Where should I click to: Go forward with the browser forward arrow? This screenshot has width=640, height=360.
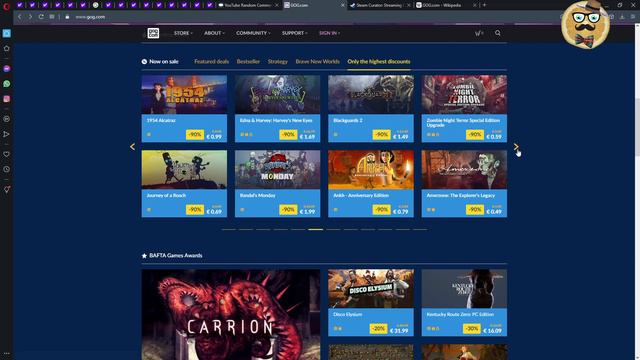pos(30,17)
